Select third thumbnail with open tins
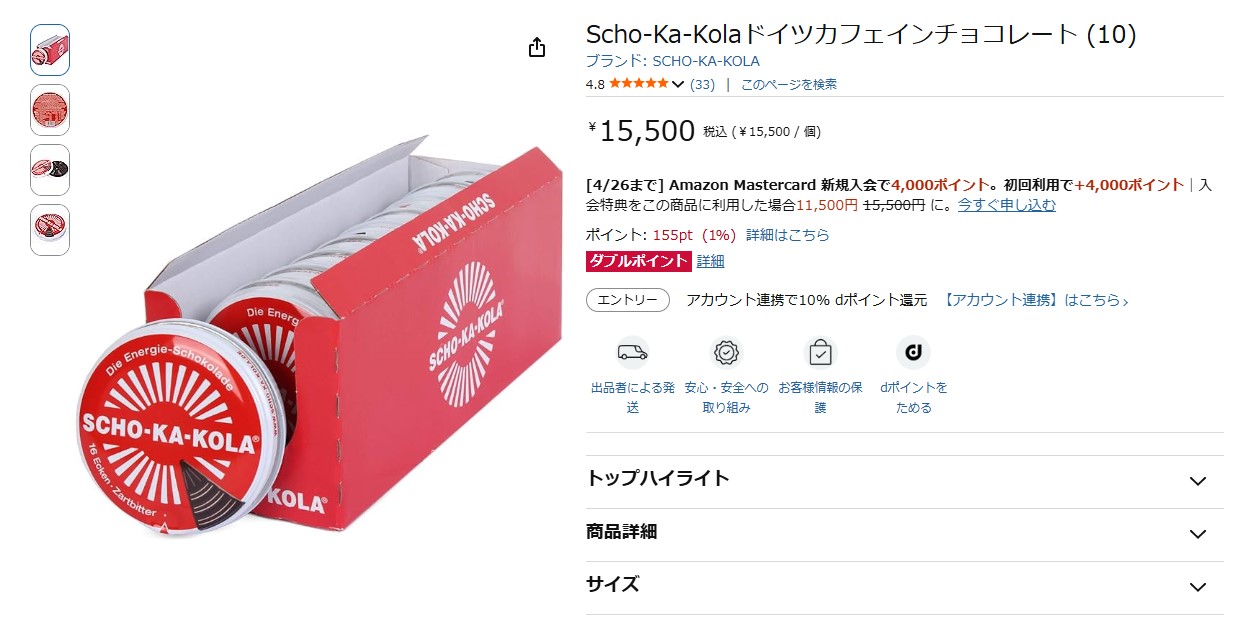The image size is (1235, 618). (x=50, y=170)
